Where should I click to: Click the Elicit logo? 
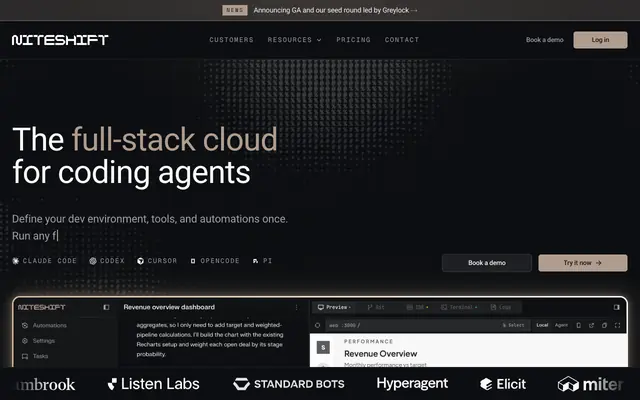[503, 384]
